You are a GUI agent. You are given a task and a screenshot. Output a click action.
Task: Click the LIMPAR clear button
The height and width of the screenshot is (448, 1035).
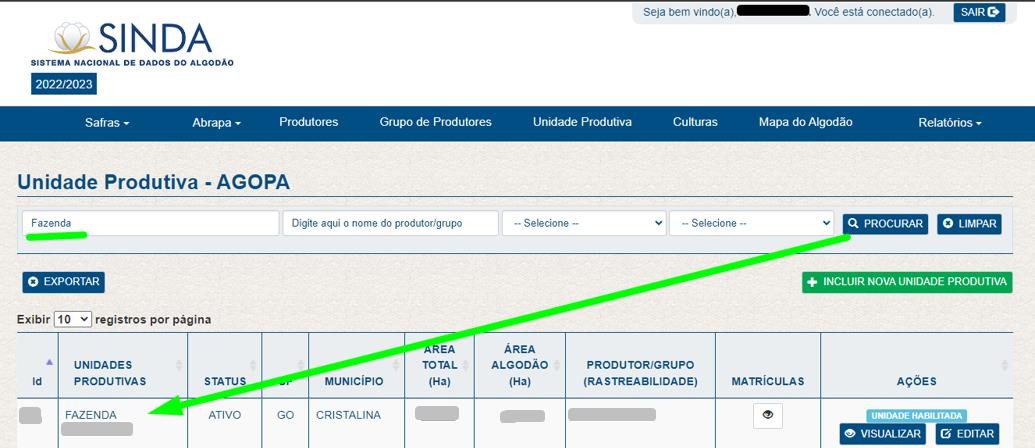click(968, 224)
